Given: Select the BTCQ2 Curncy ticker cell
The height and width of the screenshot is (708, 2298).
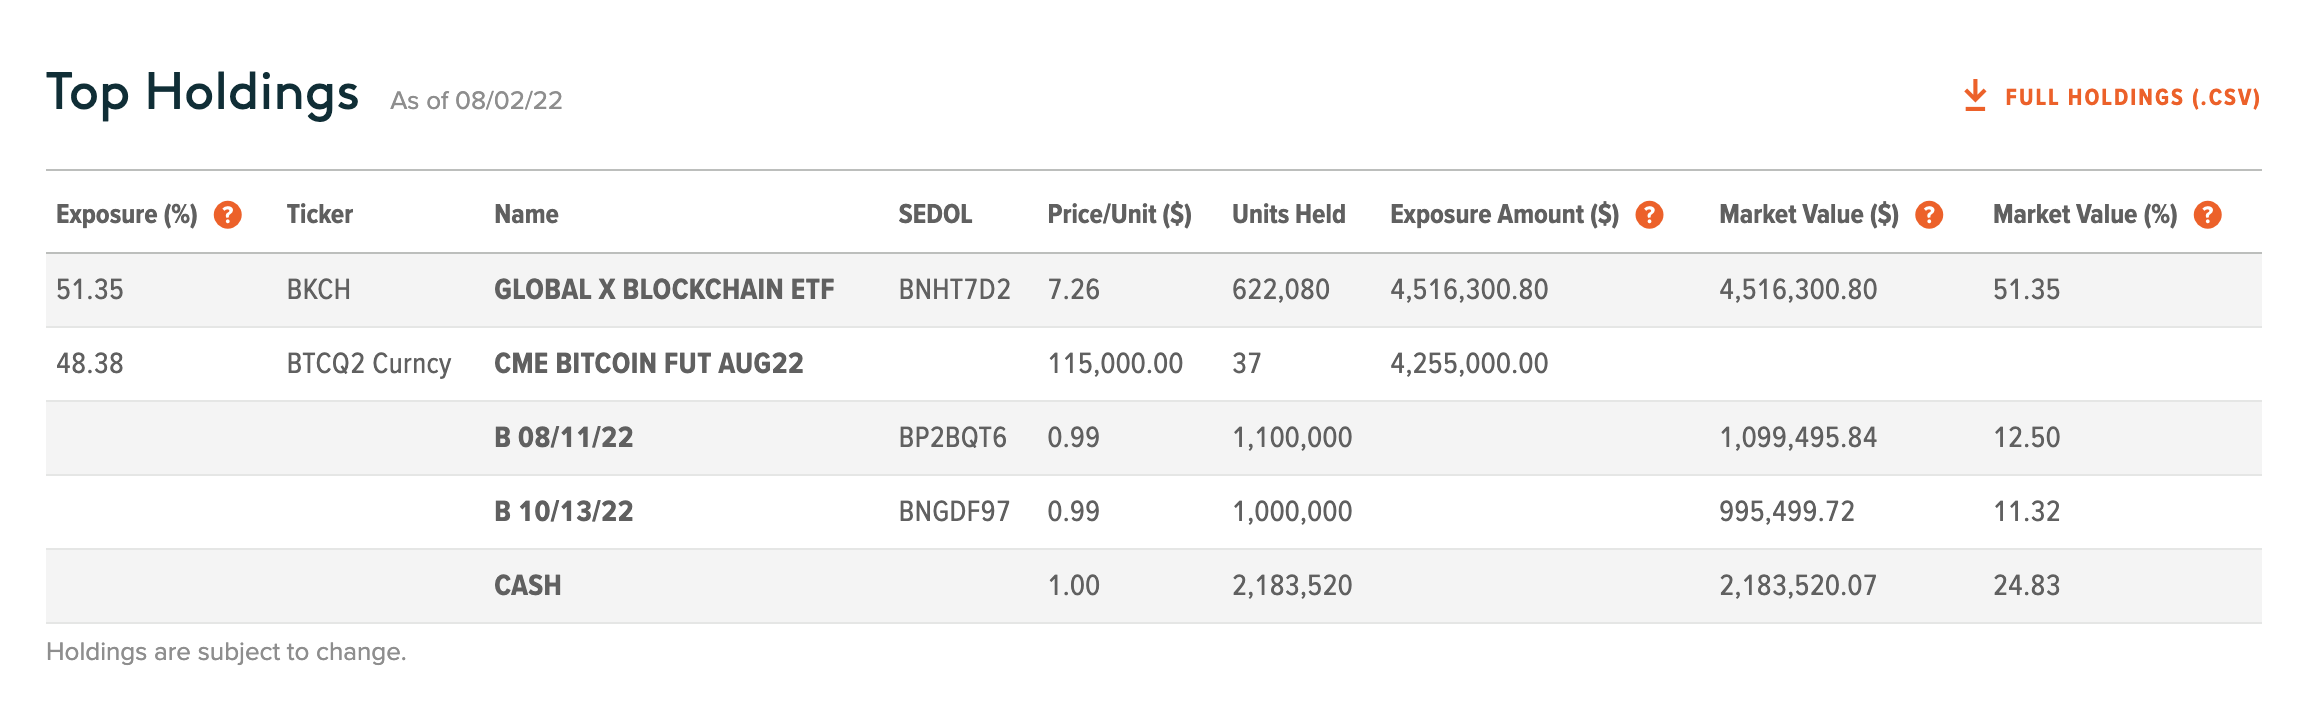Looking at the screenshot, I should pyautogui.click(x=369, y=364).
